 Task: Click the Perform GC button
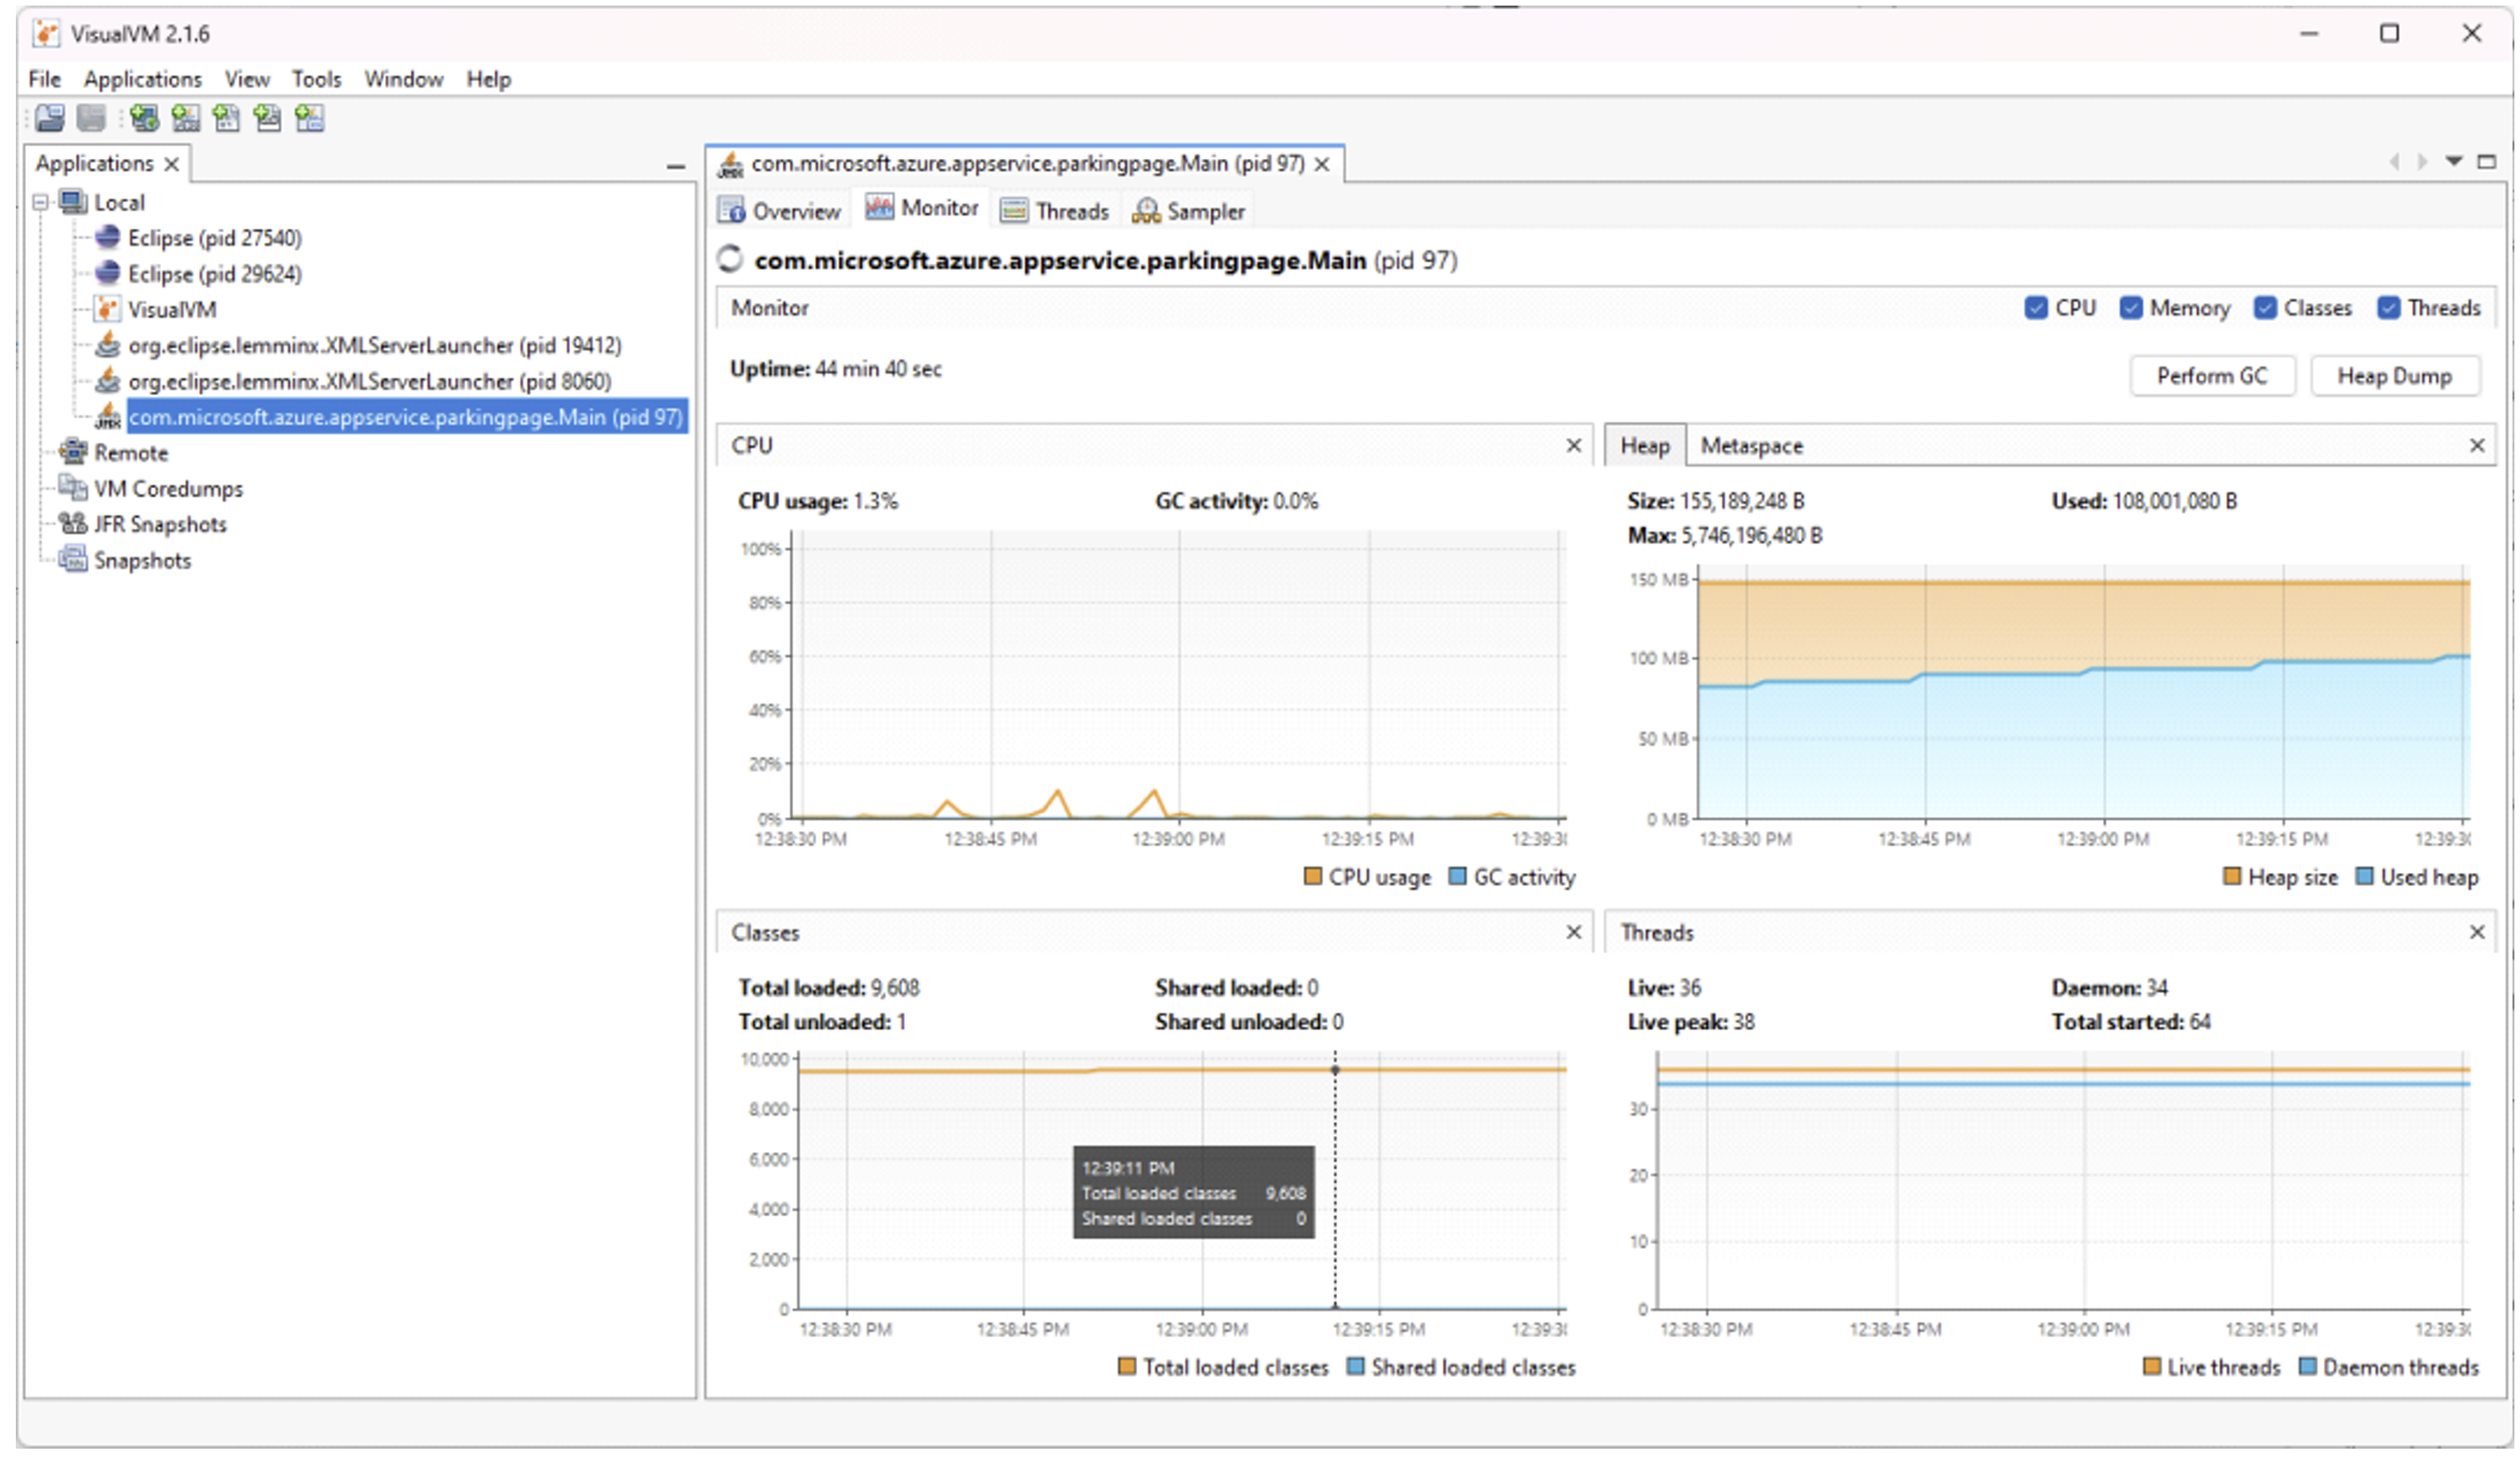pyautogui.click(x=2212, y=376)
